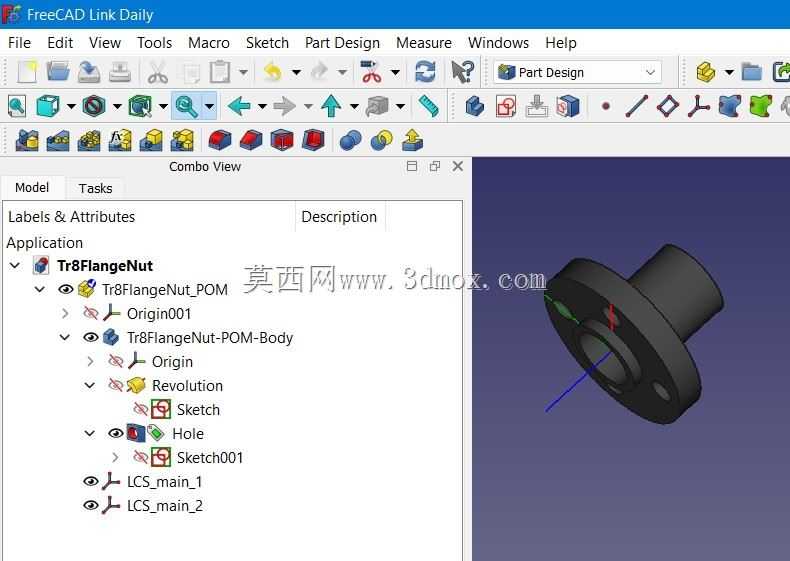Screen dimensions: 790x561
Task: Click the fx formula feature icon
Action: 120,140
